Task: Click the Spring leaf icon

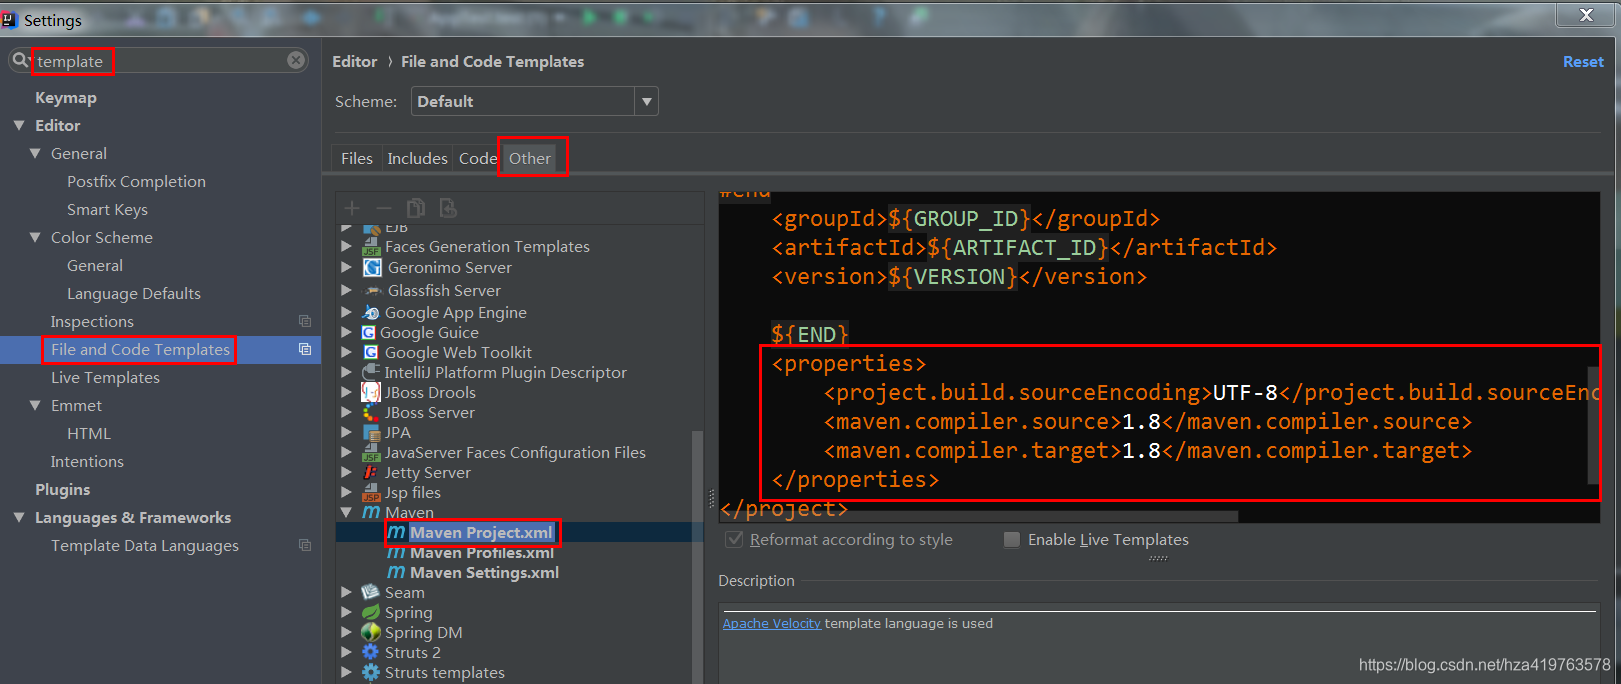Action: (x=371, y=613)
